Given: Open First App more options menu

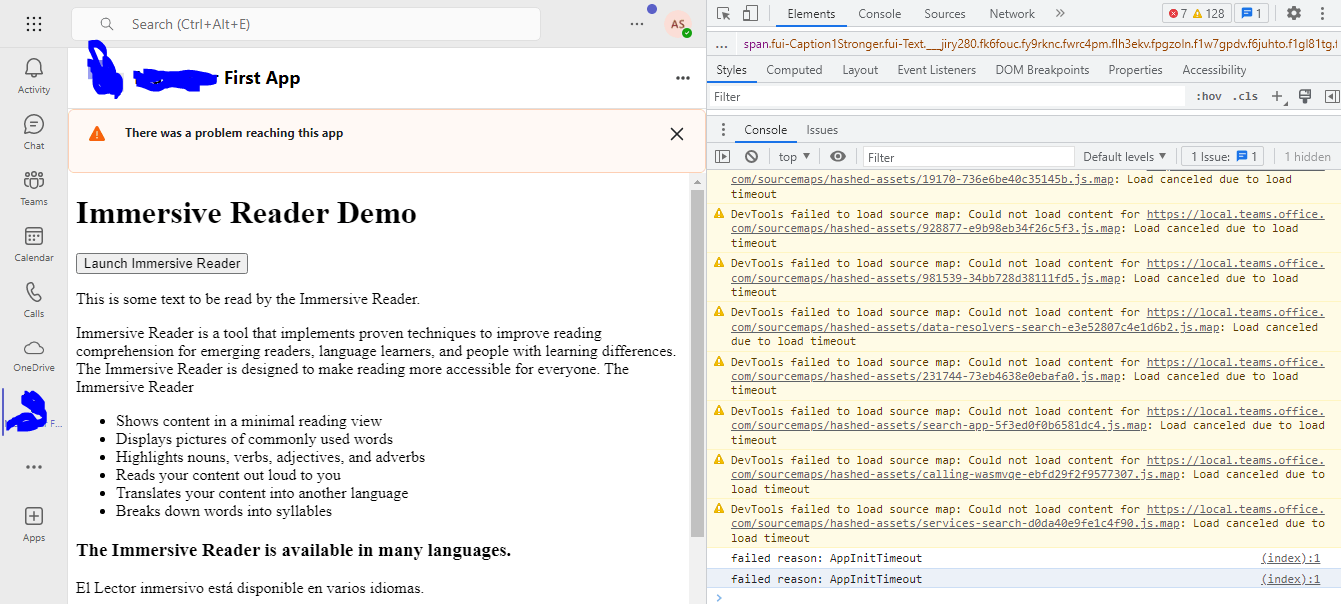Looking at the screenshot, I should [x=683, y=78].
